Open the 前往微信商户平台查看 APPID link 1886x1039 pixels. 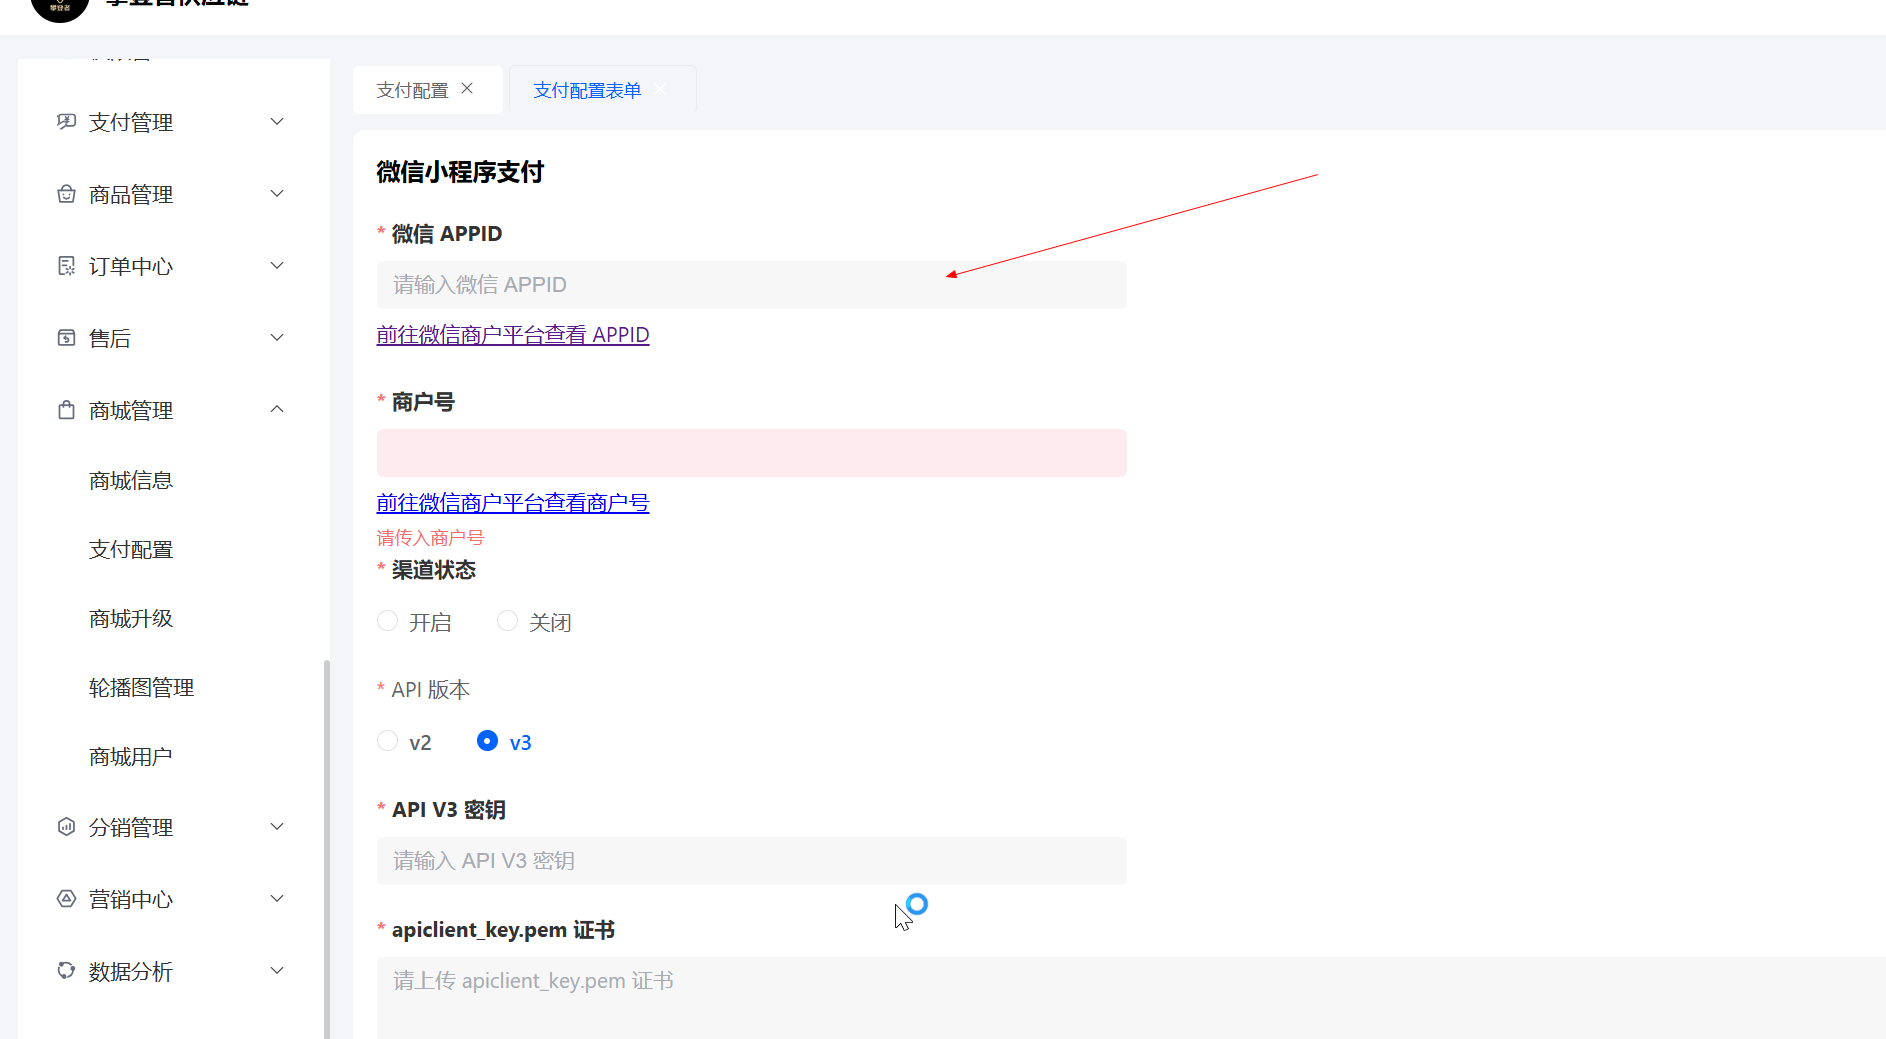coord(512,335)
